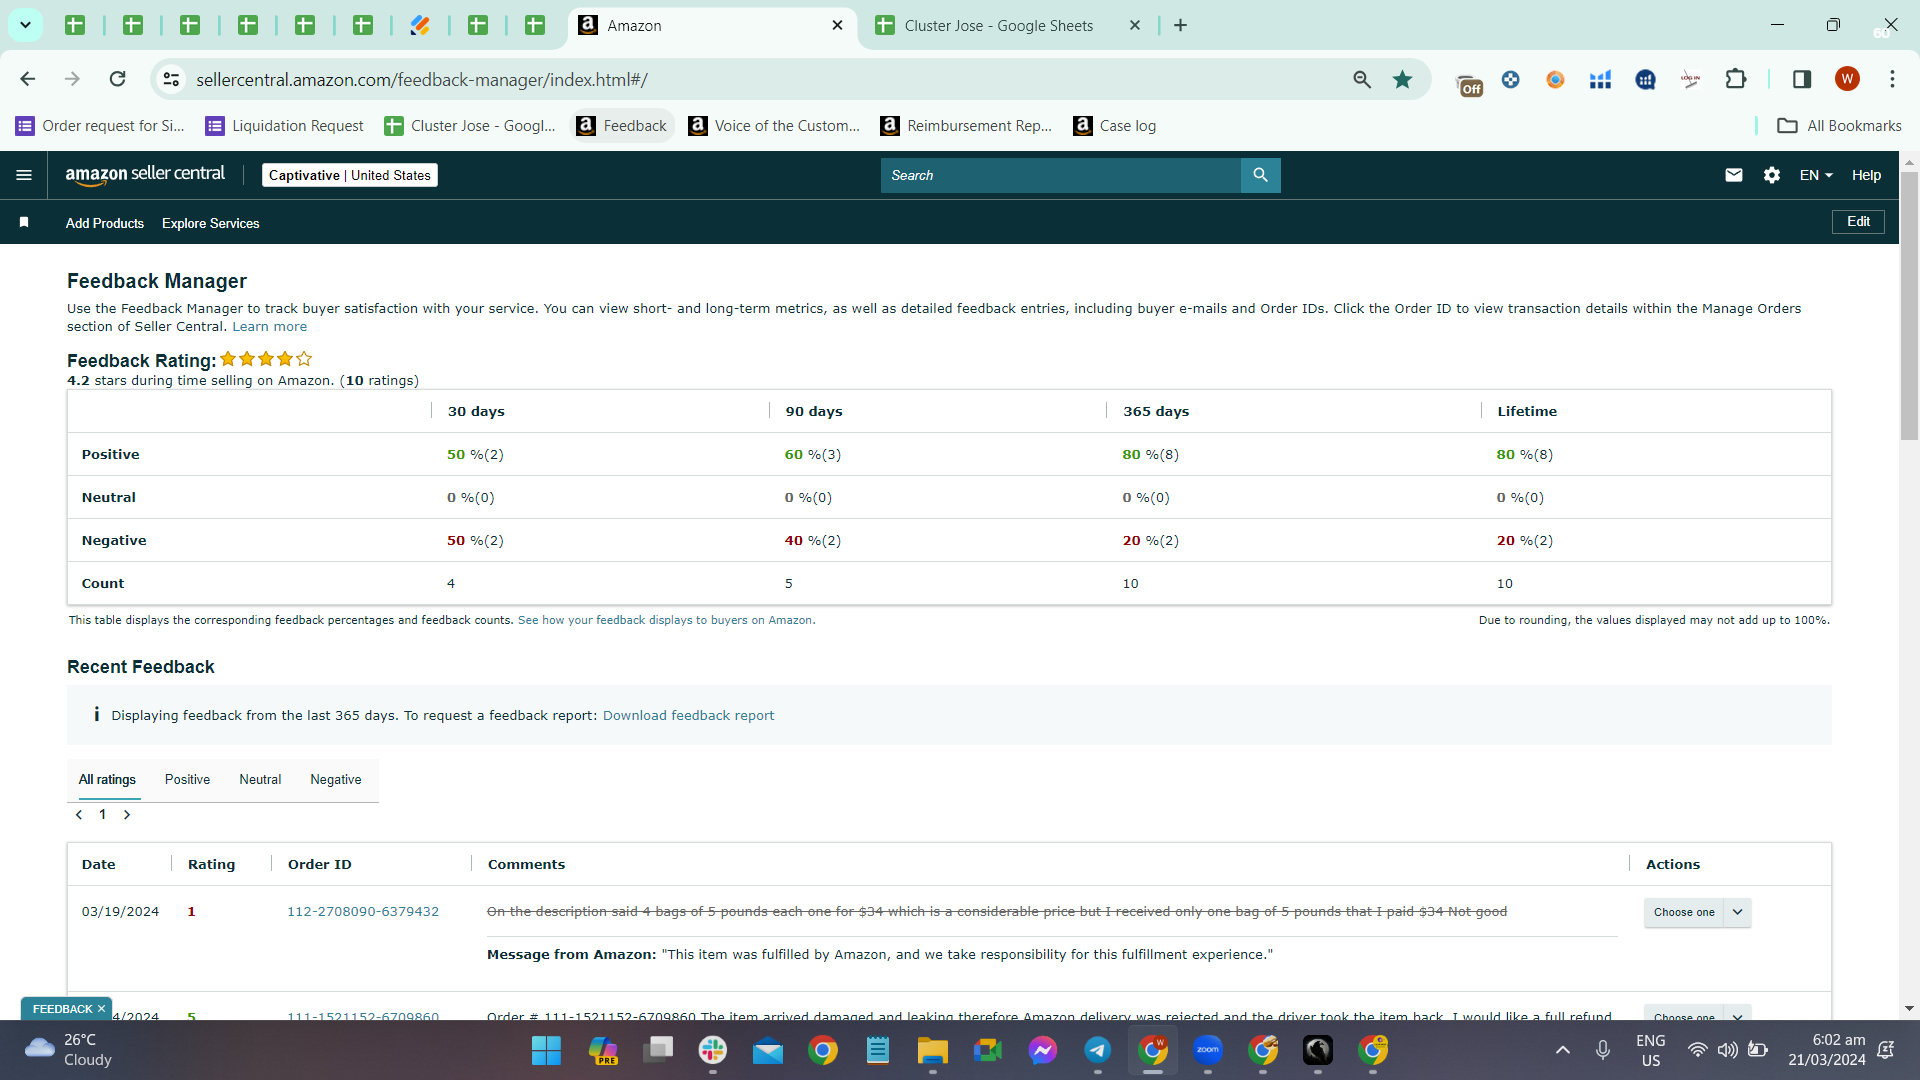This screenshot has width=1920, height=1080.
Task: Open the link about how feedback displays to buyers
Action: [666, 621]
